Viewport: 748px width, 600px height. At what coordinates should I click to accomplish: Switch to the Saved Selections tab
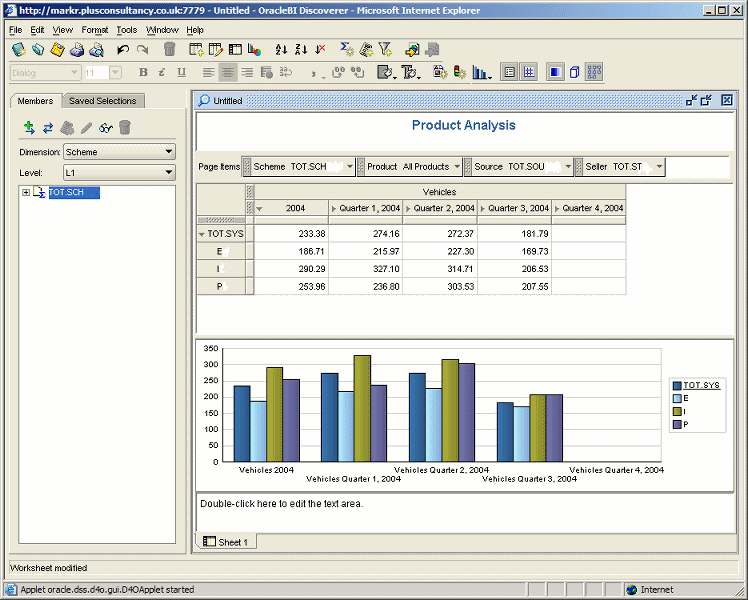[102, 101]
